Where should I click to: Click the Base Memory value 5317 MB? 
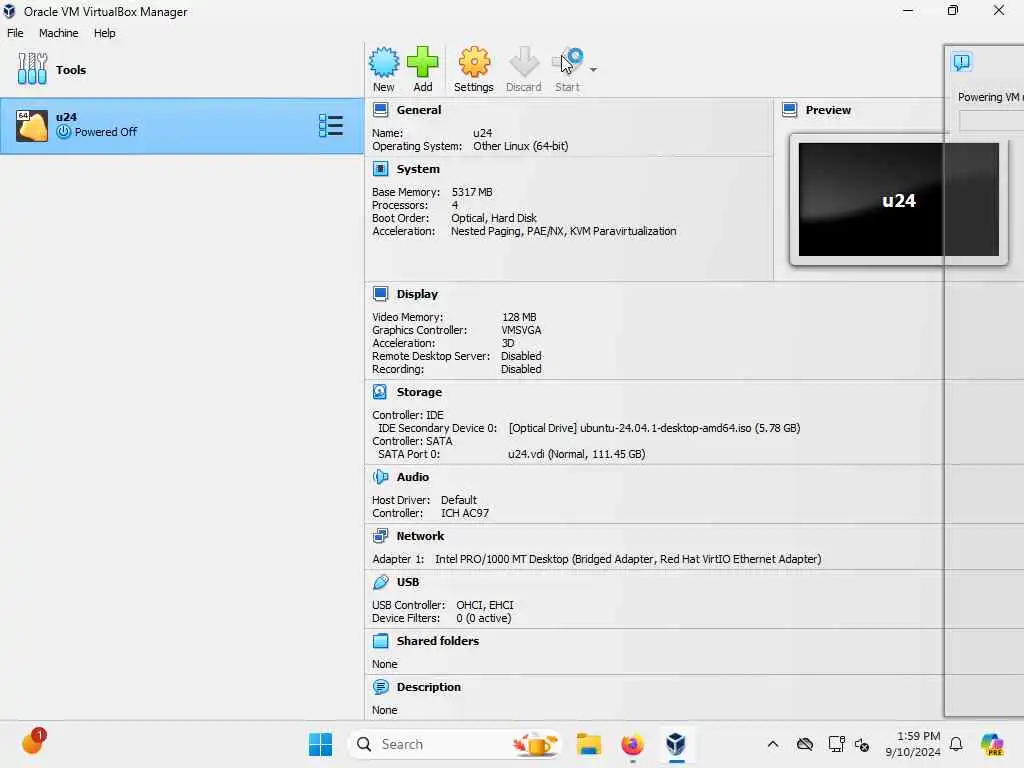[x=472, y=192]
